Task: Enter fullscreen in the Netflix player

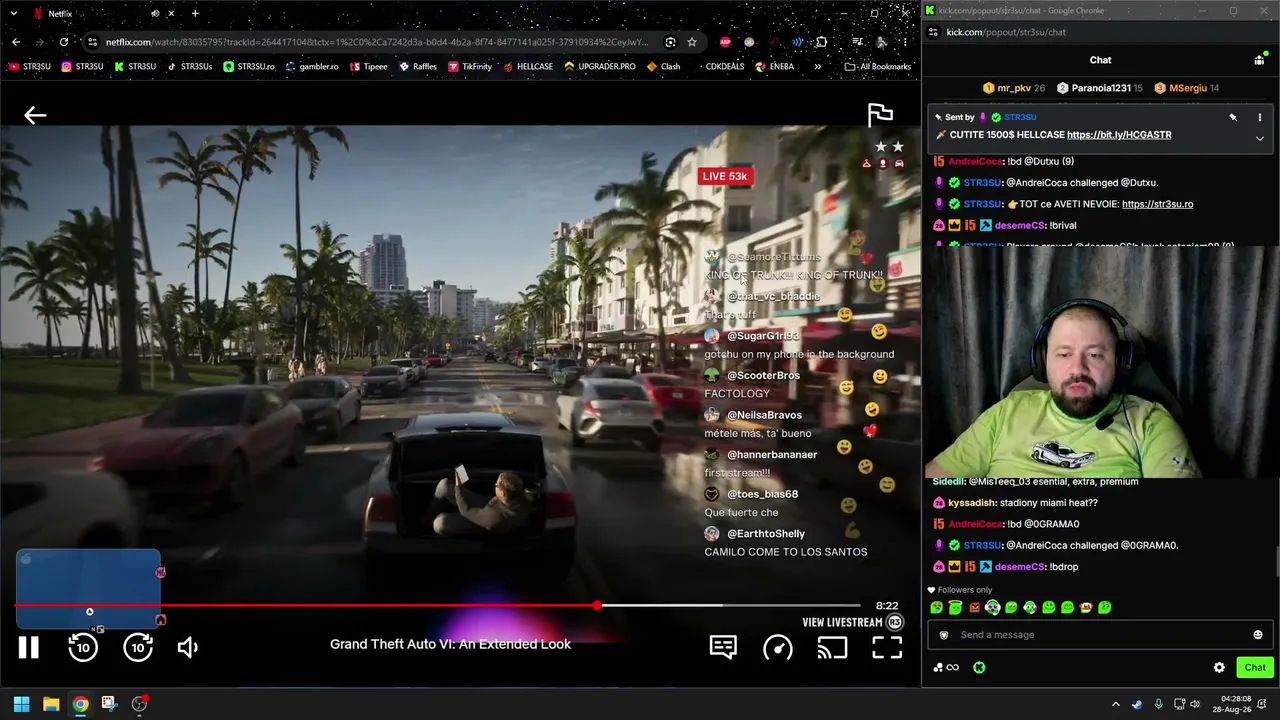Action: coord(887,648)
